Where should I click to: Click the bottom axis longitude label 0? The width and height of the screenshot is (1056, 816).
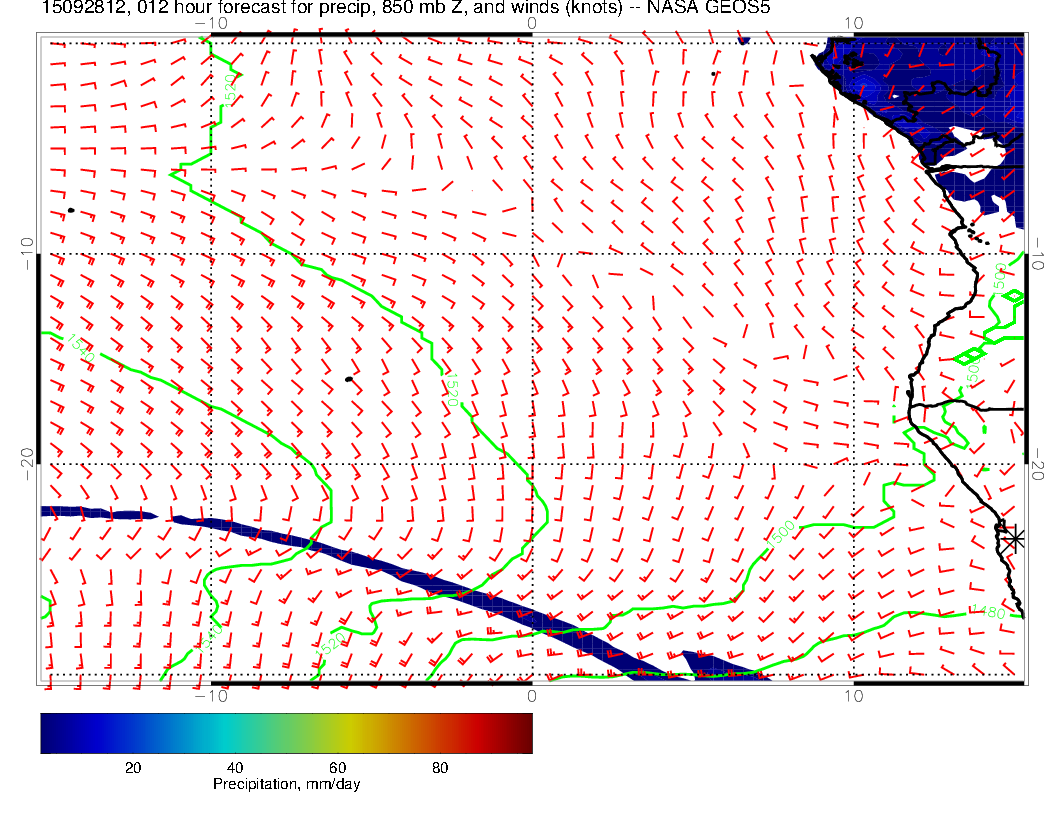pyautogui.click(x=531, y=695)
